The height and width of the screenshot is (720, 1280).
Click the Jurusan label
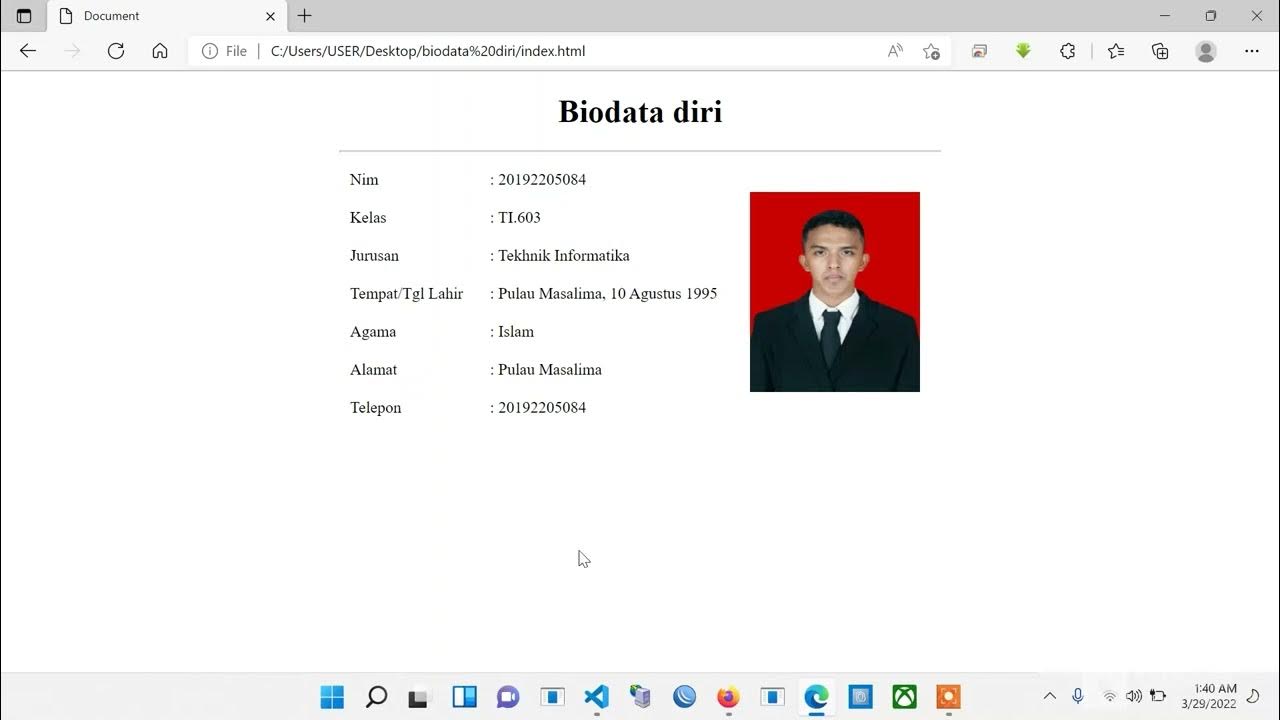(x=374, y=256)
